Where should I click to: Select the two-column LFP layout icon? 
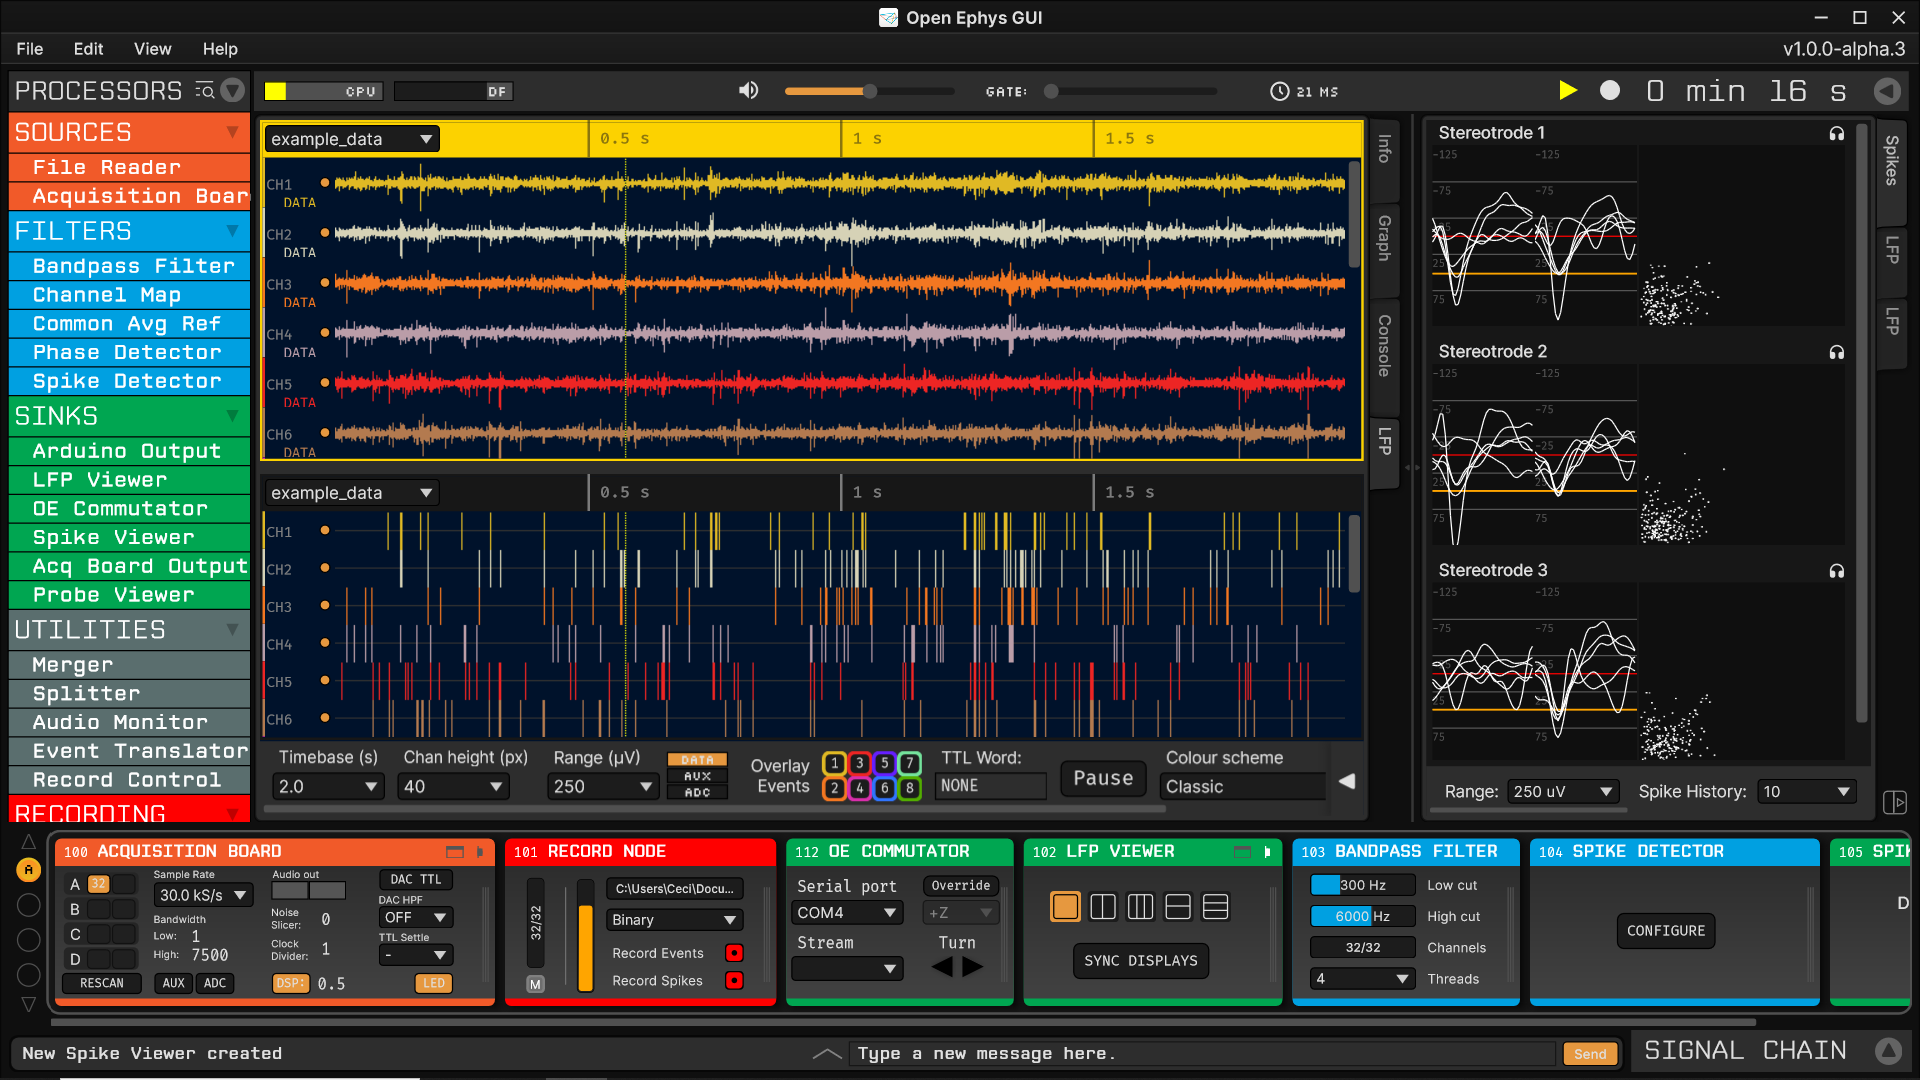(1103, 907)
